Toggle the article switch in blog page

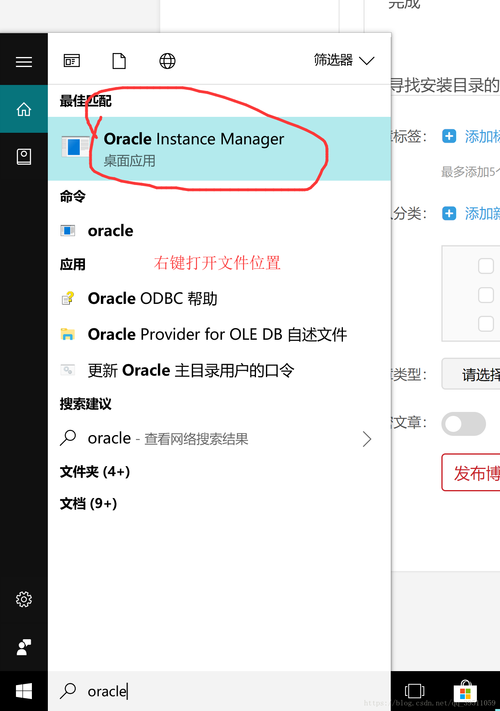click(464, 424)
